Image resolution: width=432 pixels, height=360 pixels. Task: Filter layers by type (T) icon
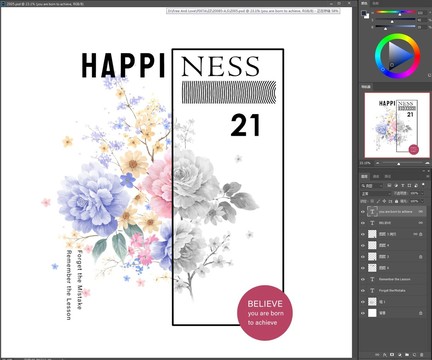(403, 186)
